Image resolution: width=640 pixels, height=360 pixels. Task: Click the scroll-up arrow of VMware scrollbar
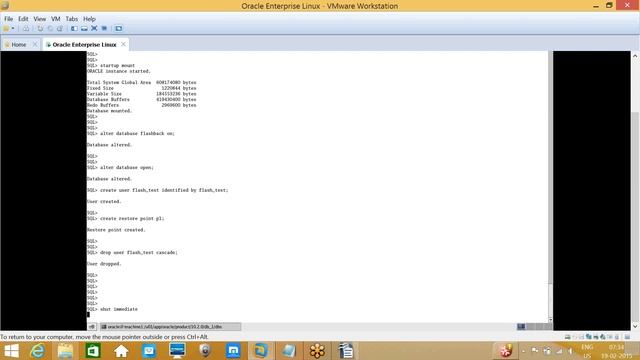coord(635,56)
